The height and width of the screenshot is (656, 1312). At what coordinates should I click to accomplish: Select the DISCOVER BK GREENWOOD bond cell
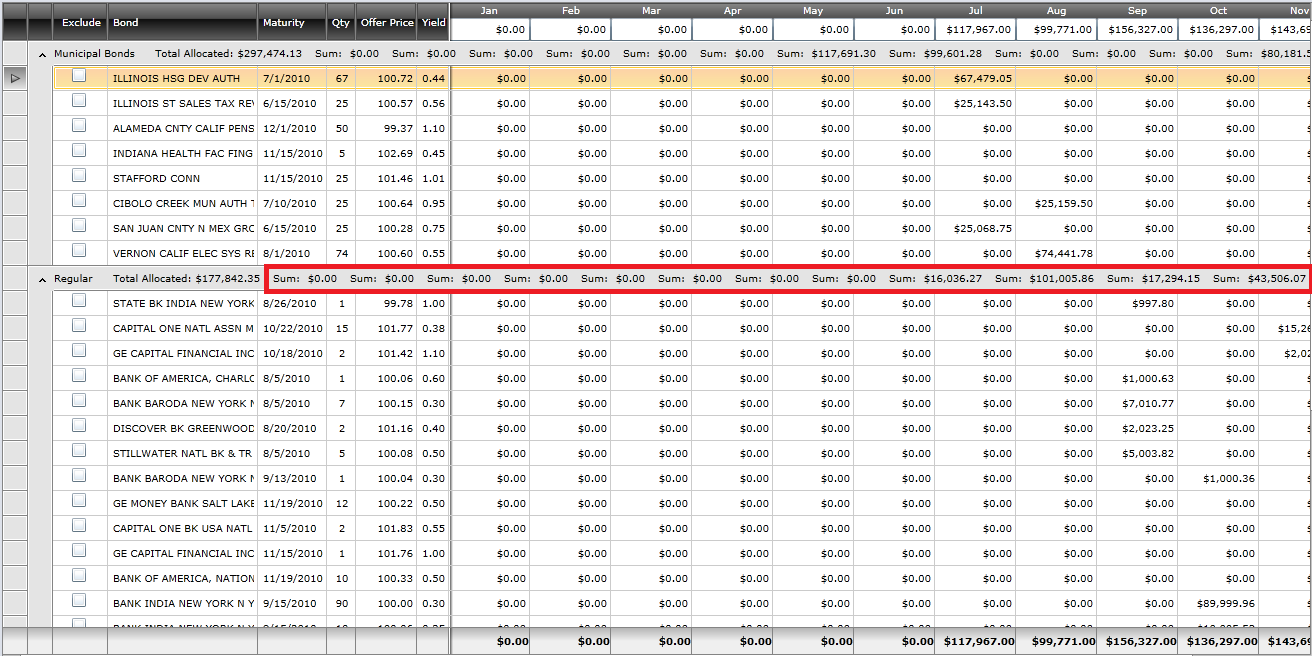tap(182, 429)
